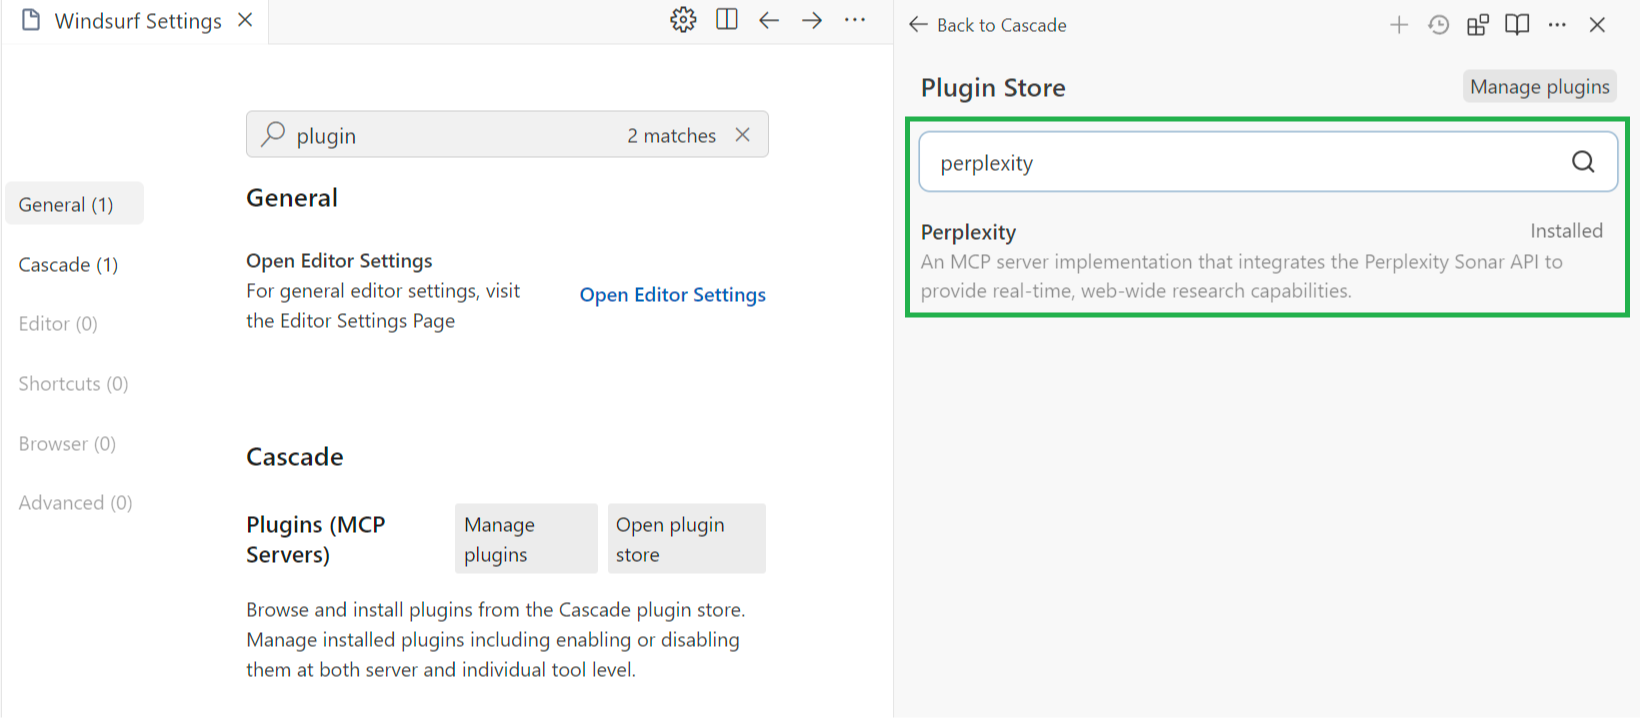Open the Perplexity plugin entry
This screenshot has height=722, width=1640.
tap(1262, 261)
